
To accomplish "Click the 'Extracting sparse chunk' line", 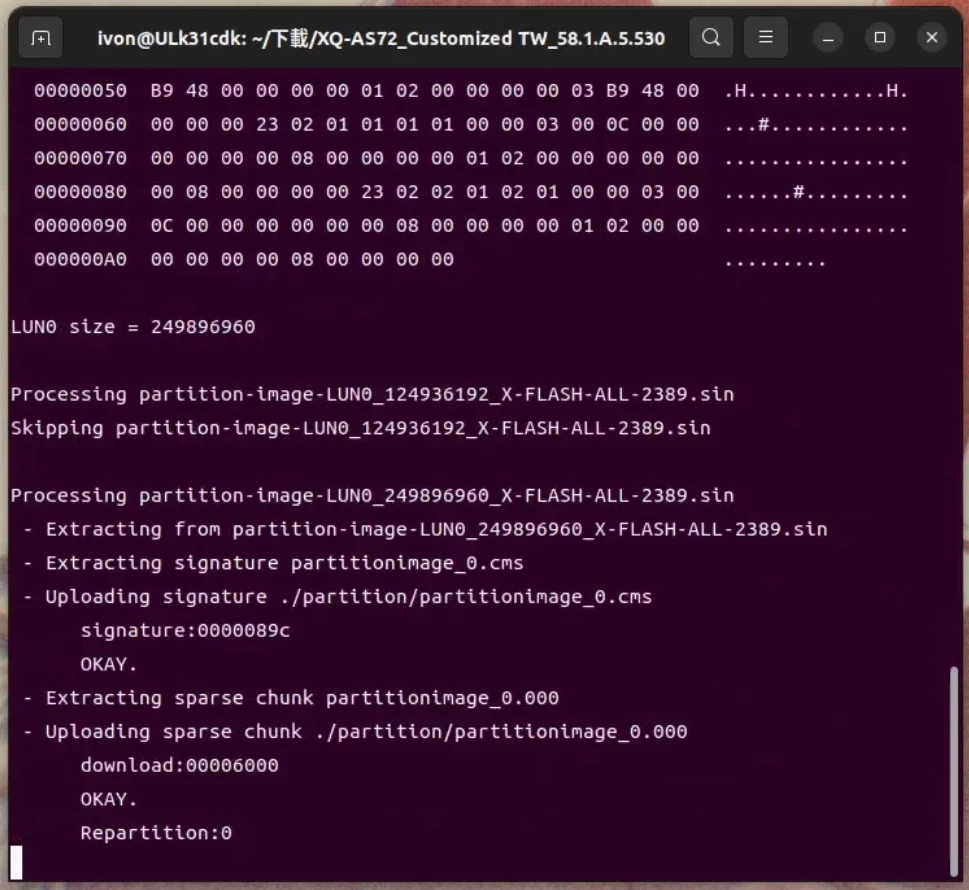I will pos(290,698).
